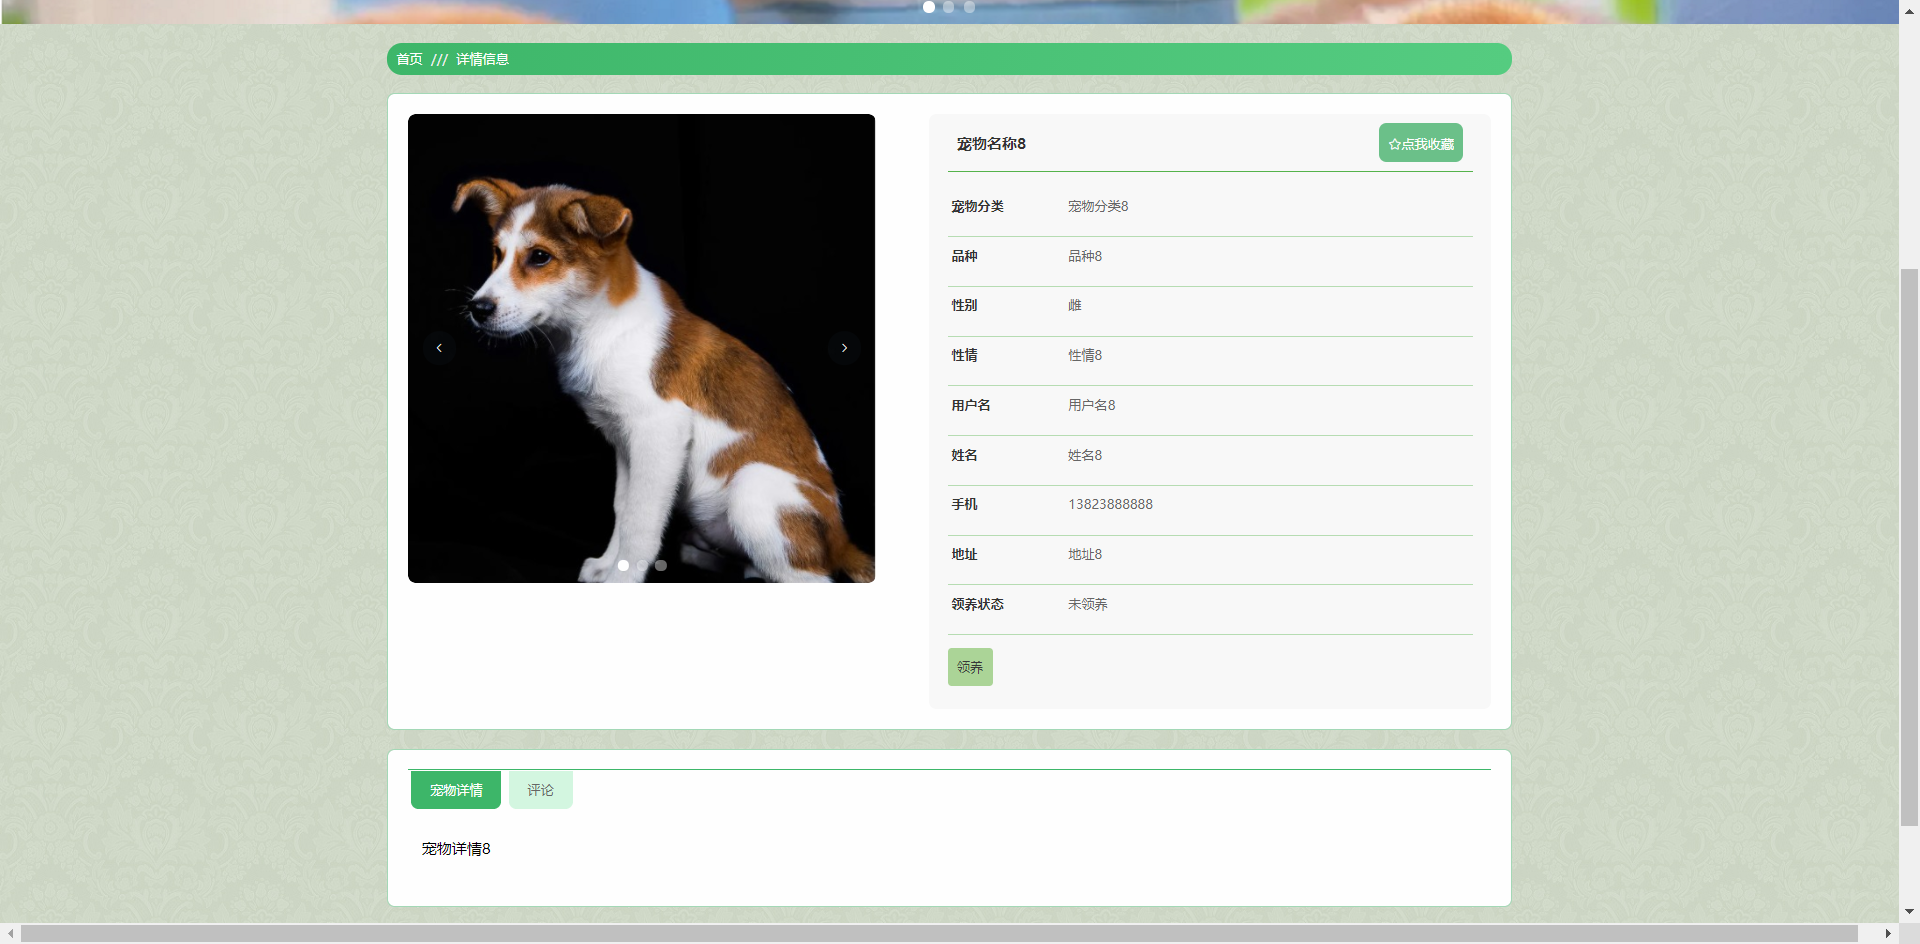
Task: Click the scroll right arrow at the bottom
Action: click(x=1887, y=933)
